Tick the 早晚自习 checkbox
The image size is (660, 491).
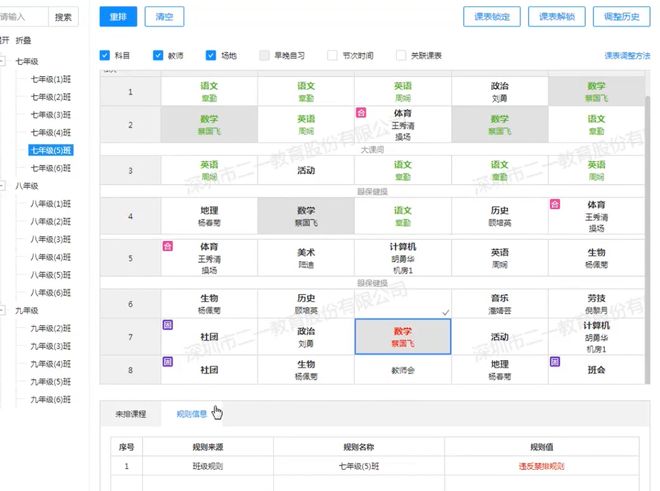[264, 55]
